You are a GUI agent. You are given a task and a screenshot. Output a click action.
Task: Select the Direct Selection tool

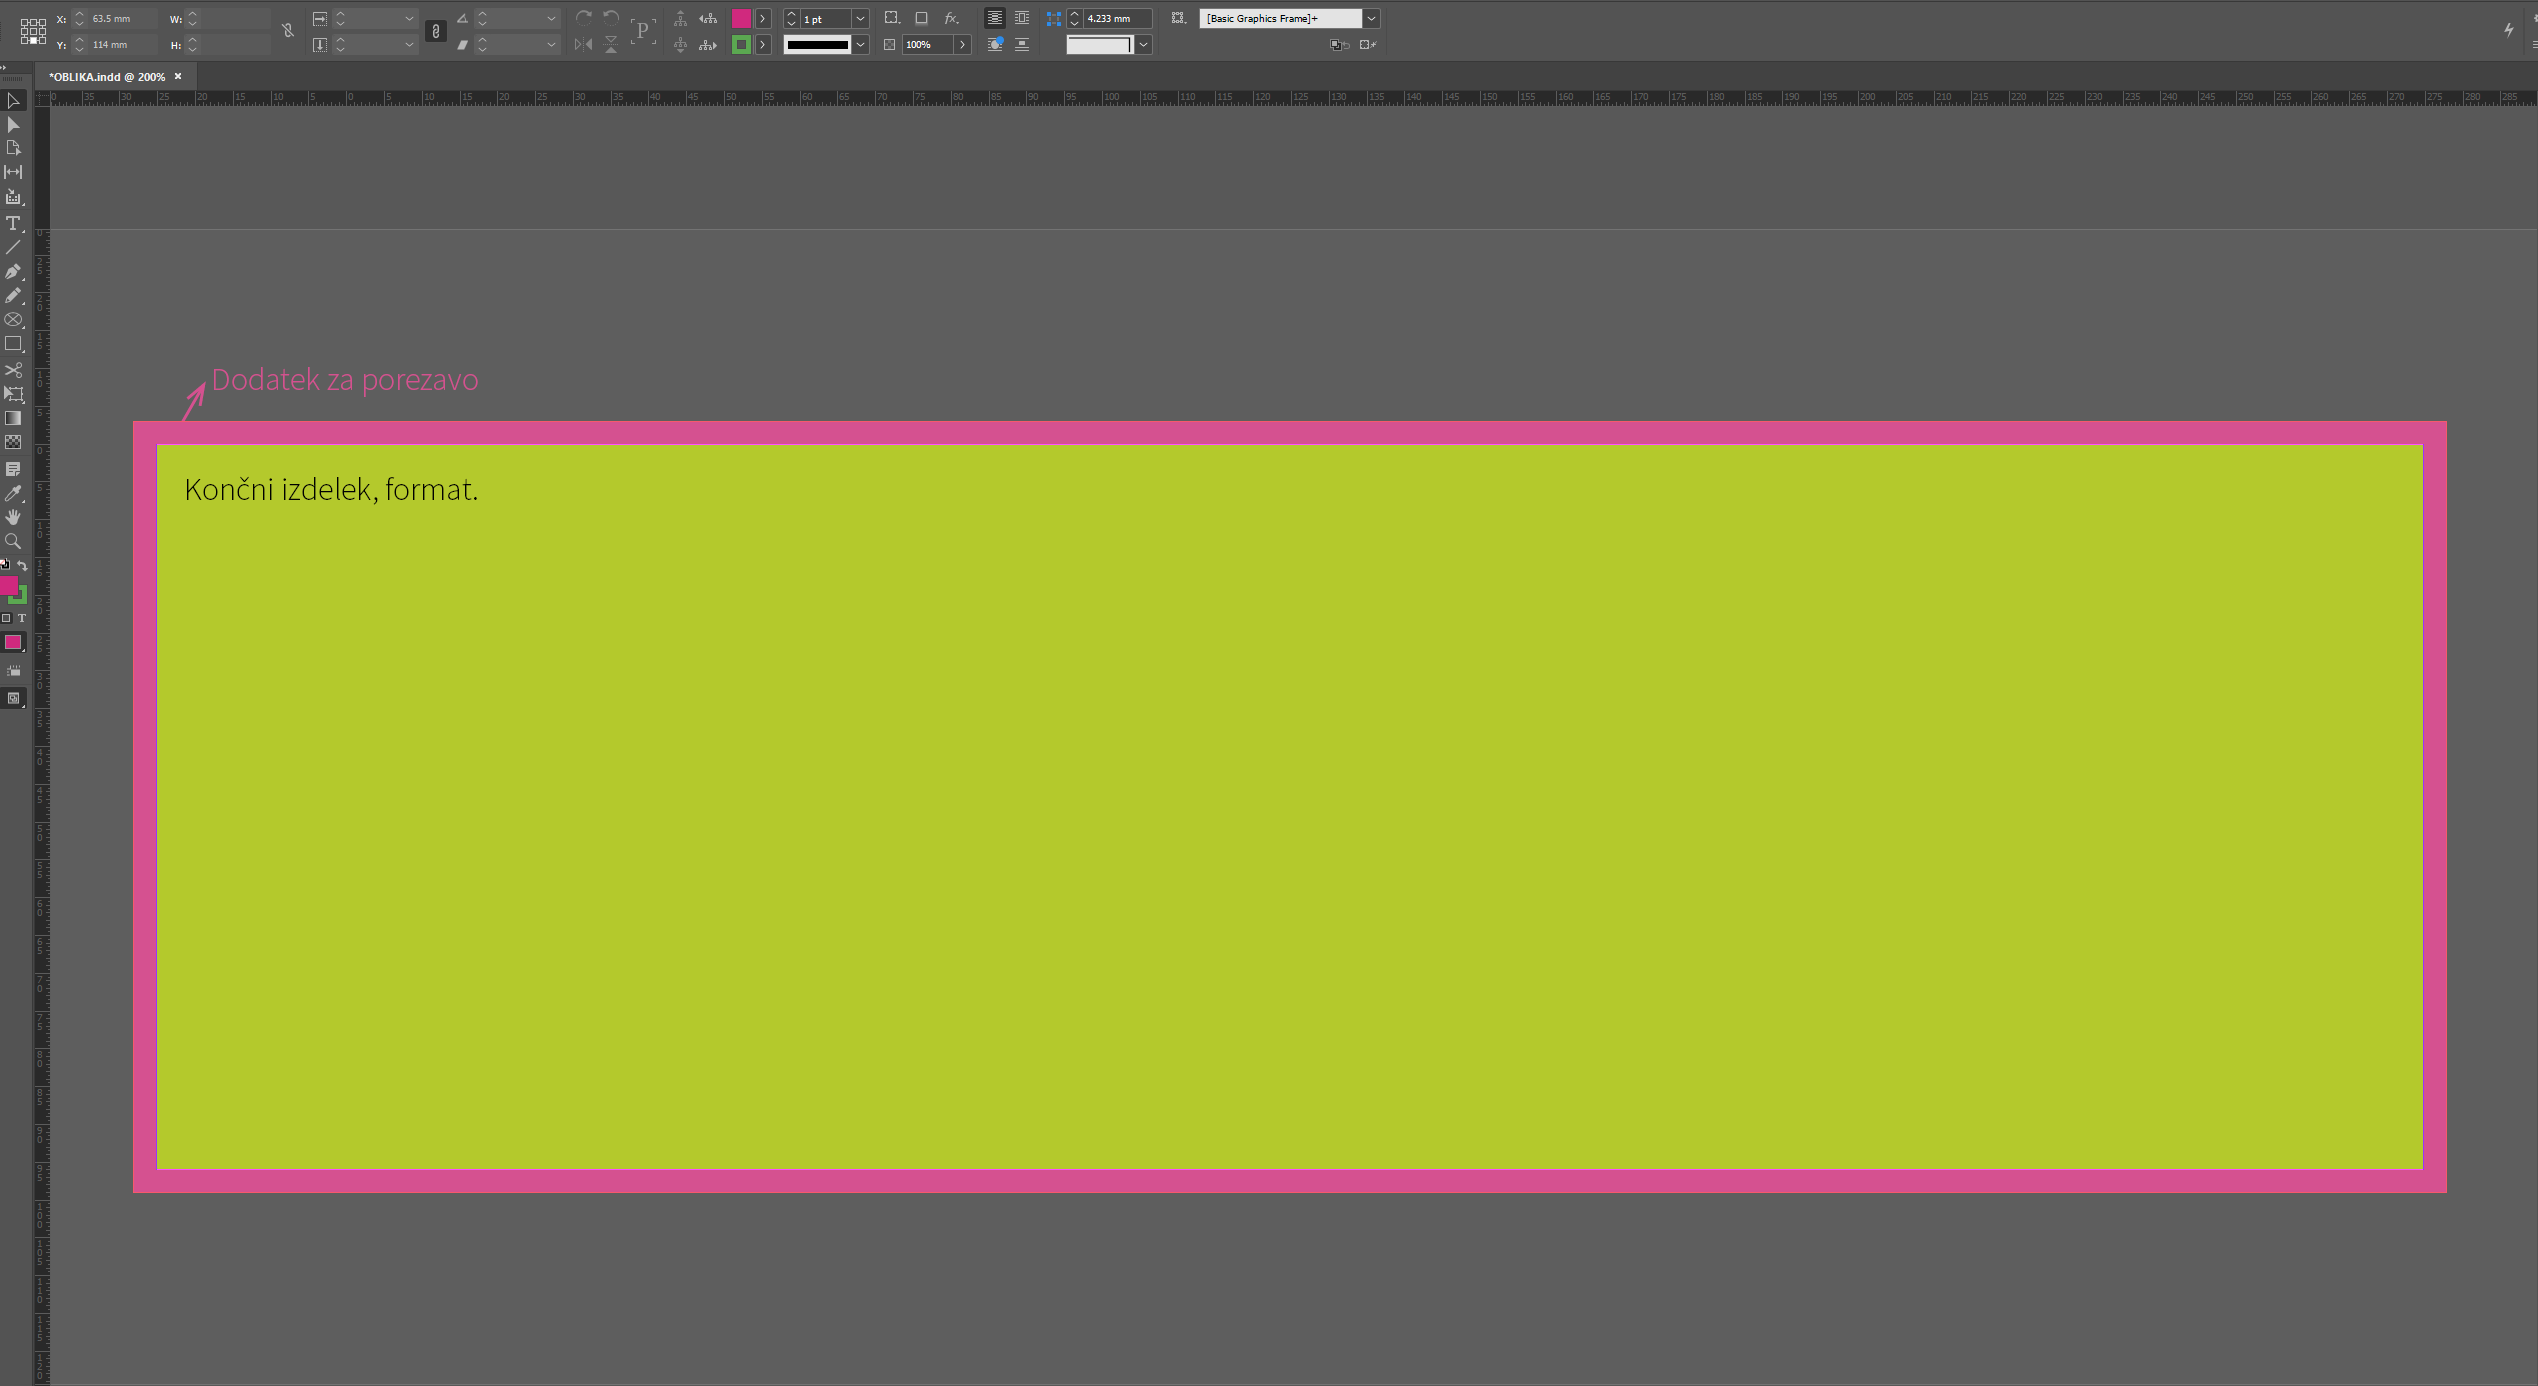click(13, 125)
